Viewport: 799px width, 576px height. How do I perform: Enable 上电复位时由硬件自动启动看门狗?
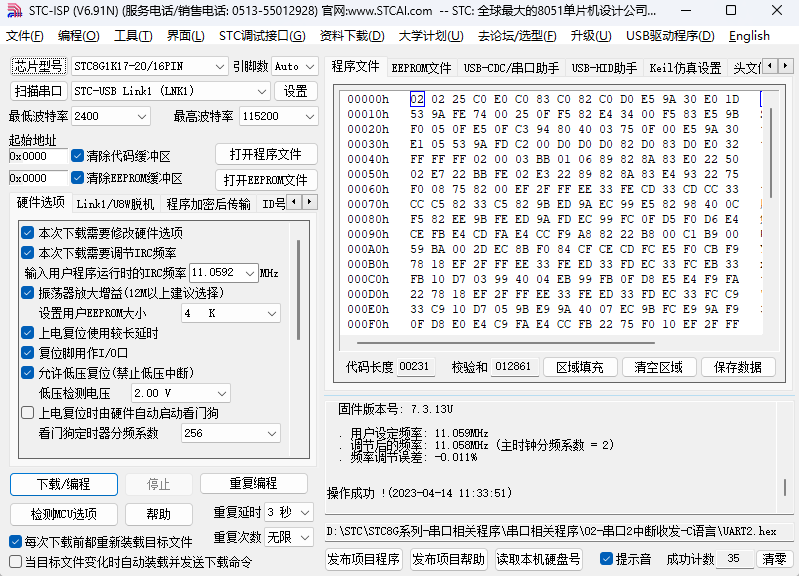coord(28,413)
